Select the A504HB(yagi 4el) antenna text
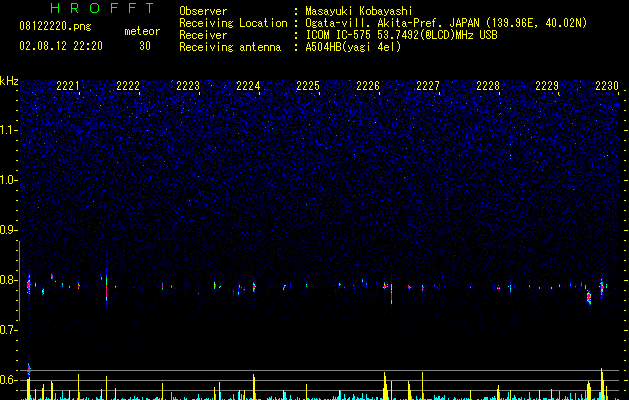629x400 pixels. pos(353,47)
